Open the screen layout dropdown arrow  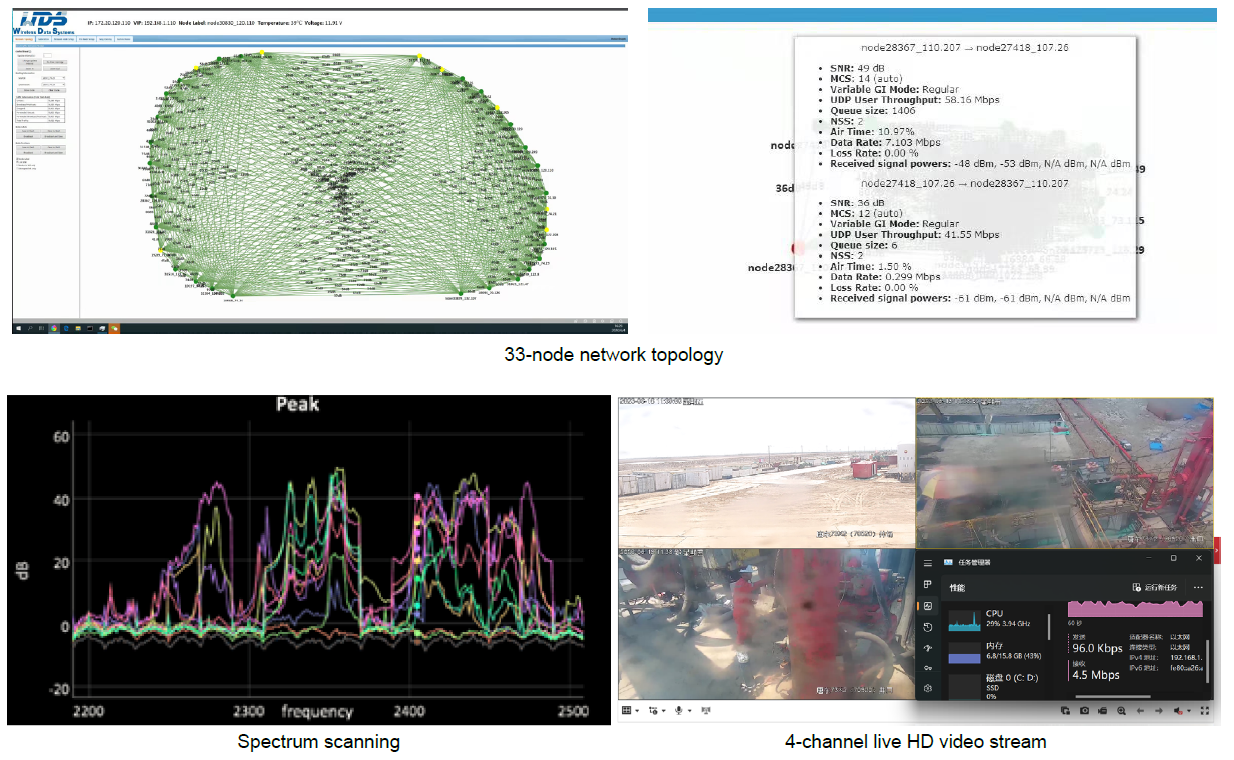(636, 711)
